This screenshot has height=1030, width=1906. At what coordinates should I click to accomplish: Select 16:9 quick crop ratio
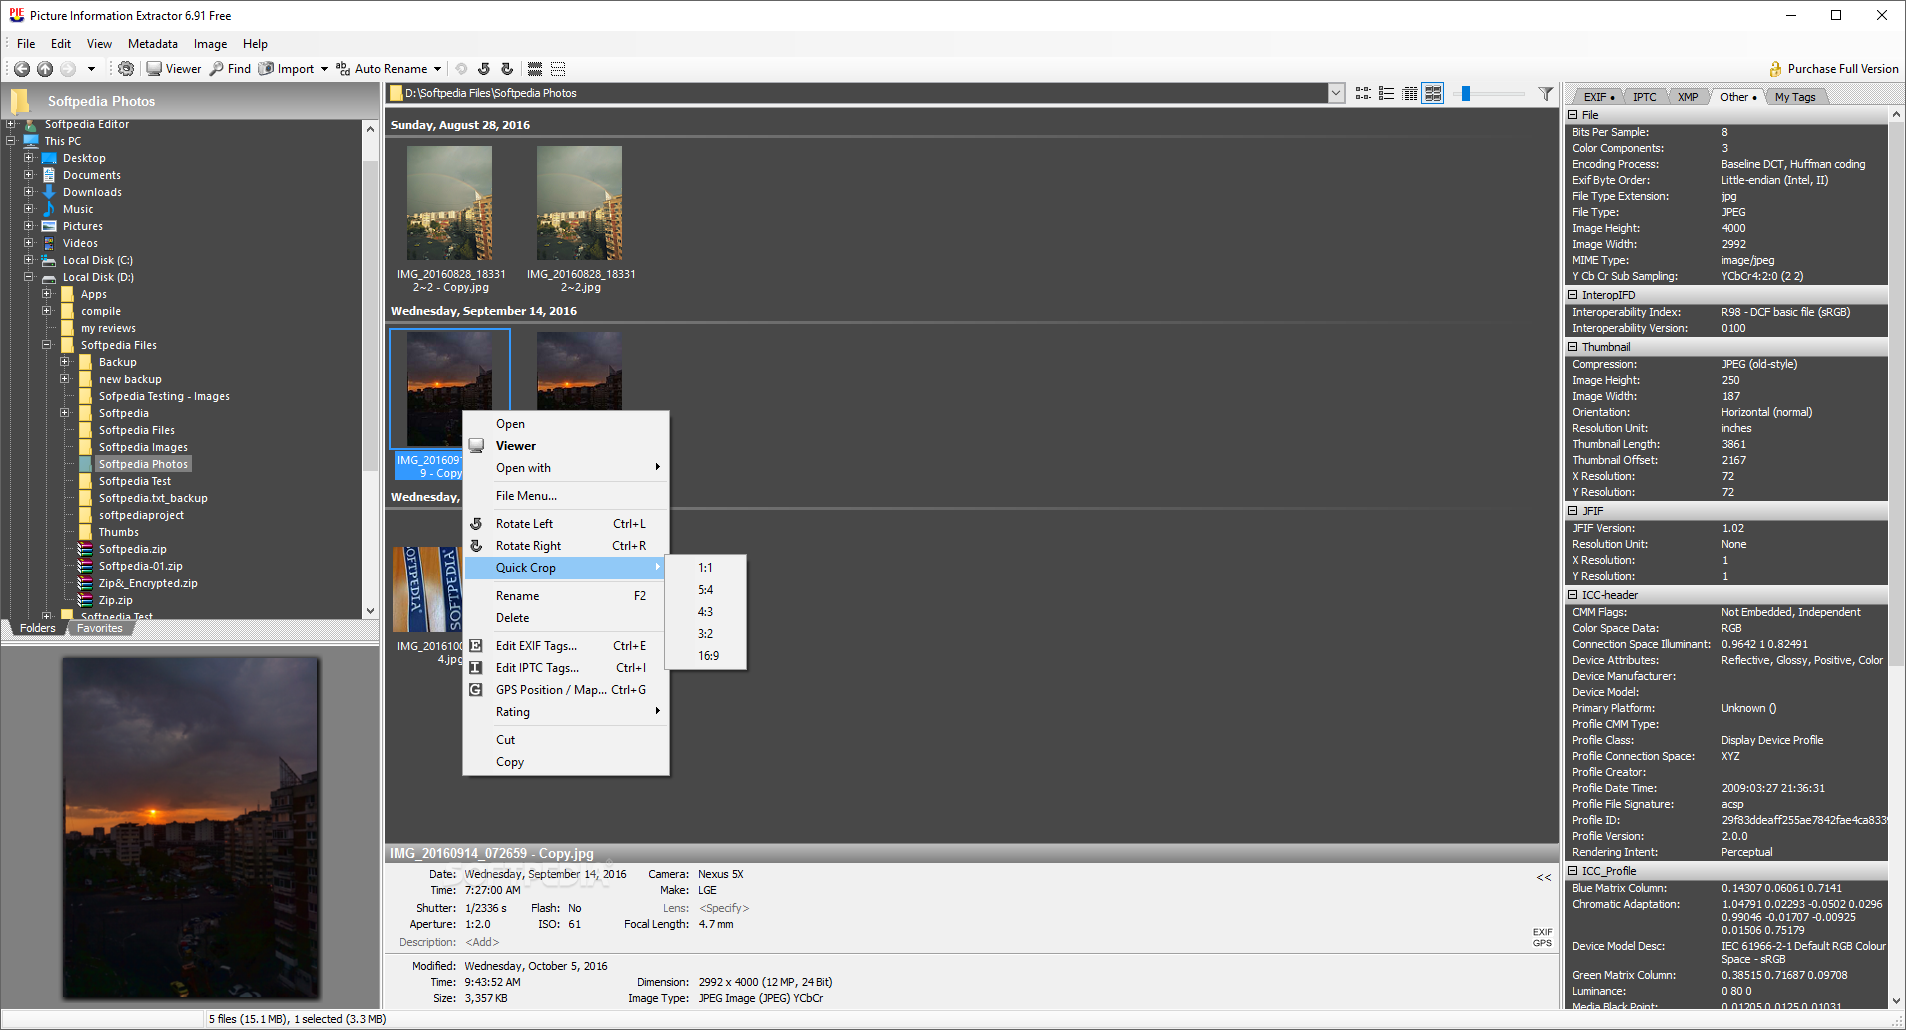pos(707,656)
